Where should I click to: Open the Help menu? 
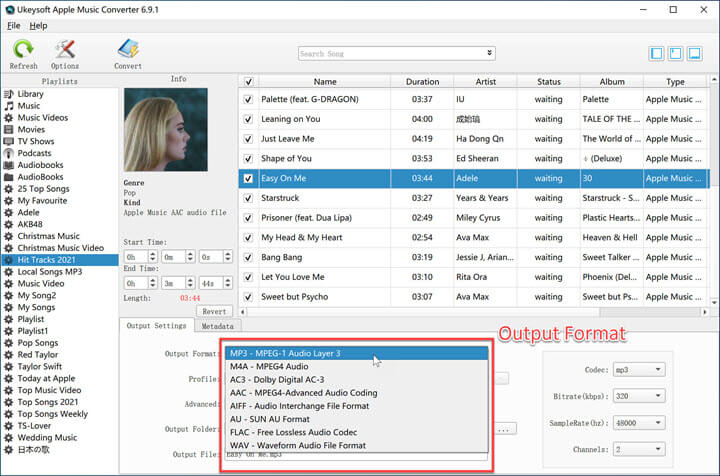click(38, 25)
